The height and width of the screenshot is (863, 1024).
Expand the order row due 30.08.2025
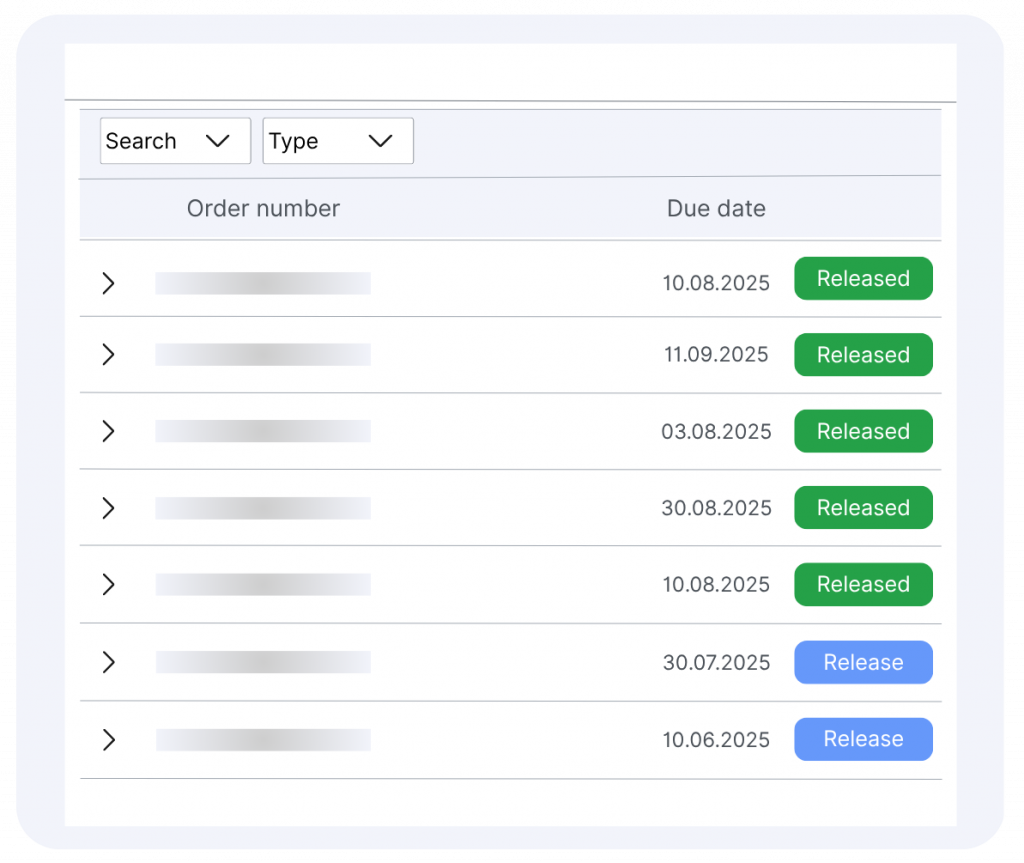[109, 508]
